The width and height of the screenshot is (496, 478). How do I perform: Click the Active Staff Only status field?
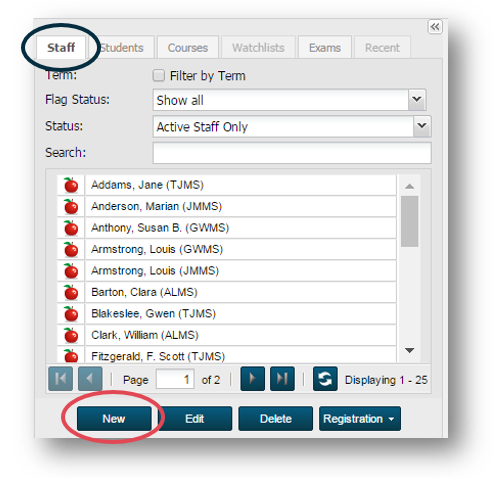pos(283,126)
